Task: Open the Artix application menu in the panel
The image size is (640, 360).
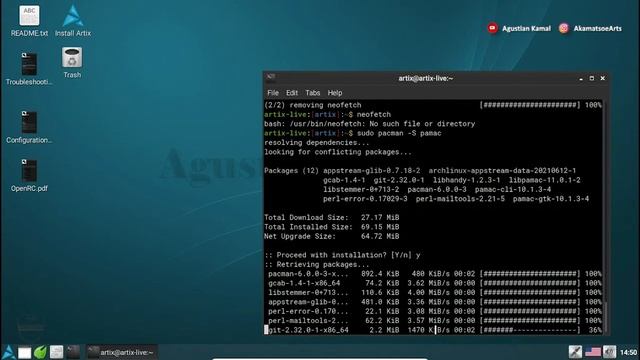Action: point(8,352)
